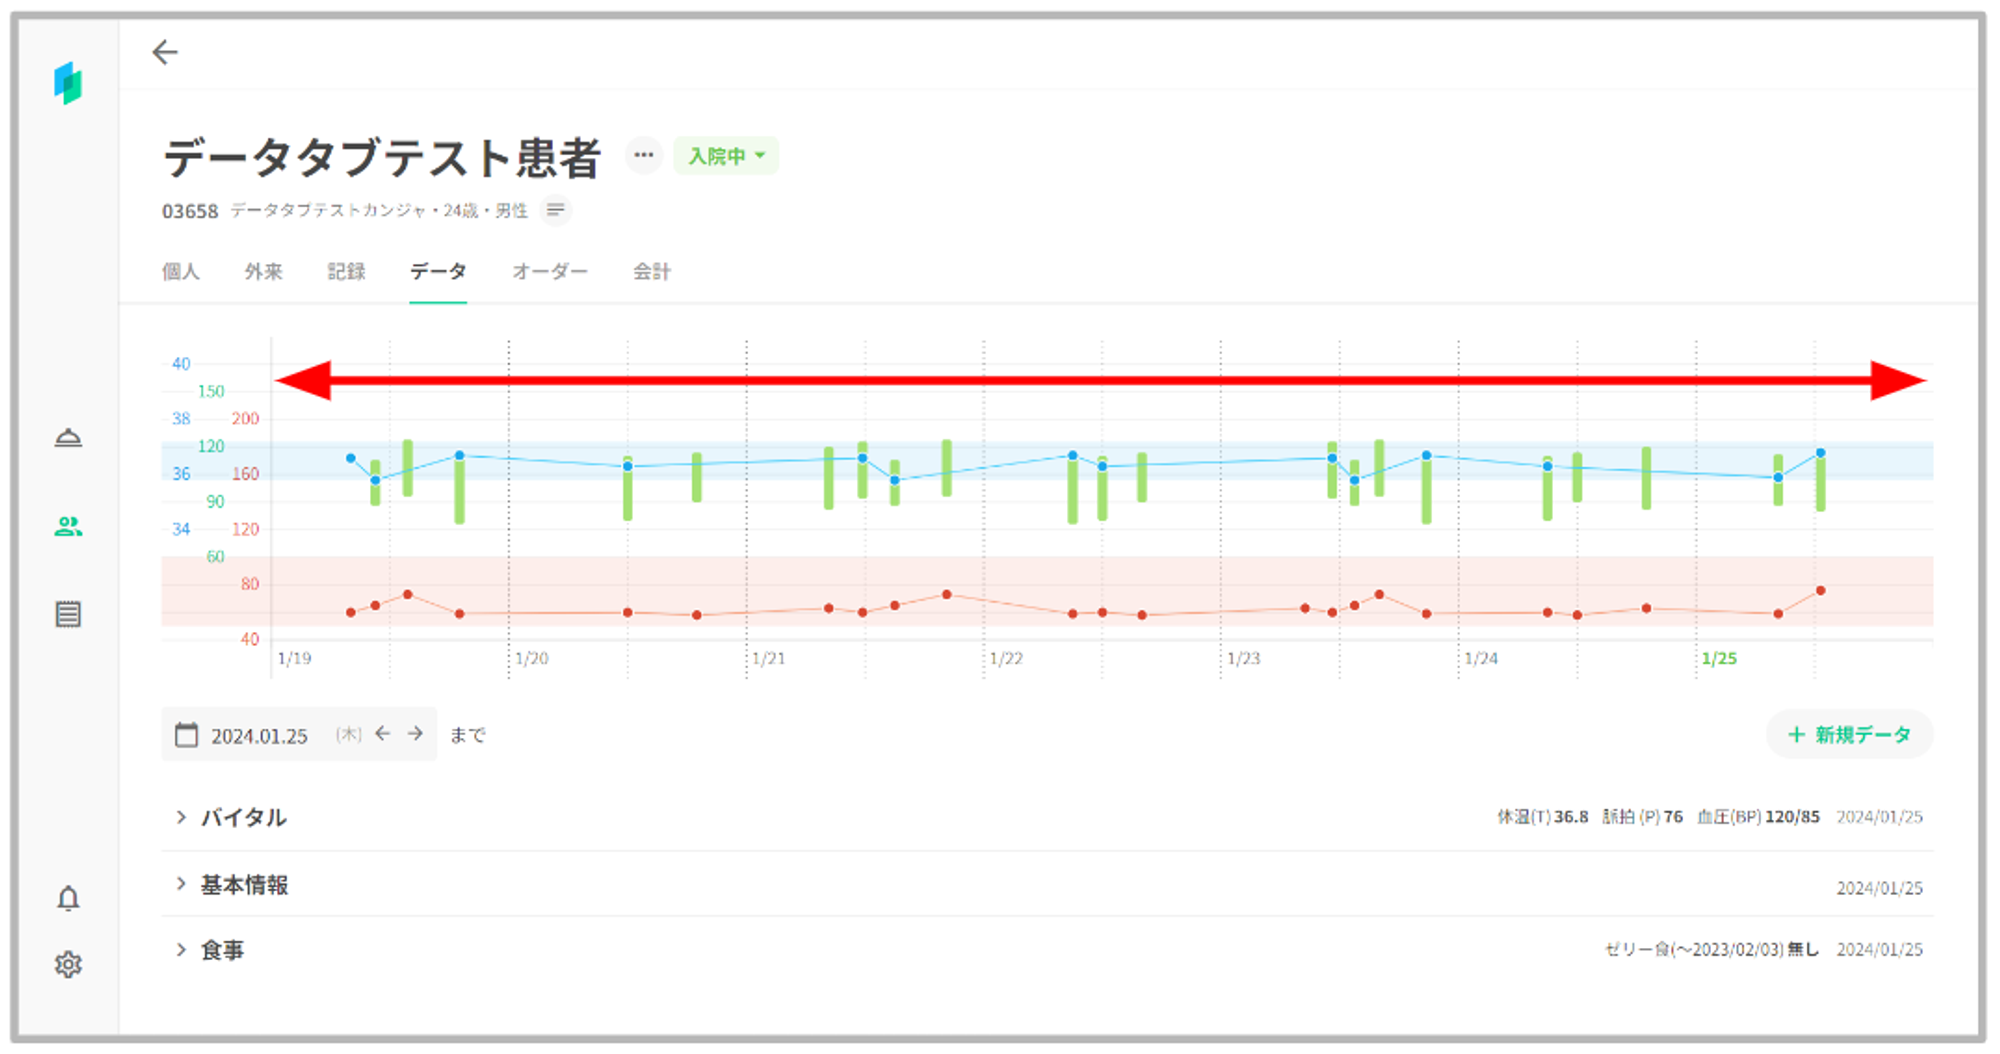This screenshot has width=2000, height=1054.
Task: Click the 1/20 date label on chart
Action: [532, 658]
